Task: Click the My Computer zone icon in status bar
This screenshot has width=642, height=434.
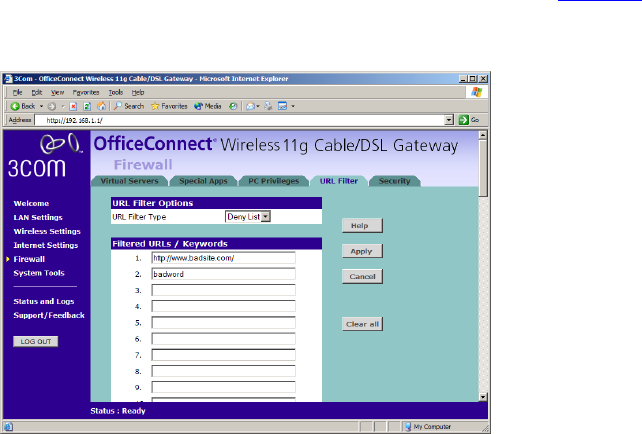Action: pos(408,427)
